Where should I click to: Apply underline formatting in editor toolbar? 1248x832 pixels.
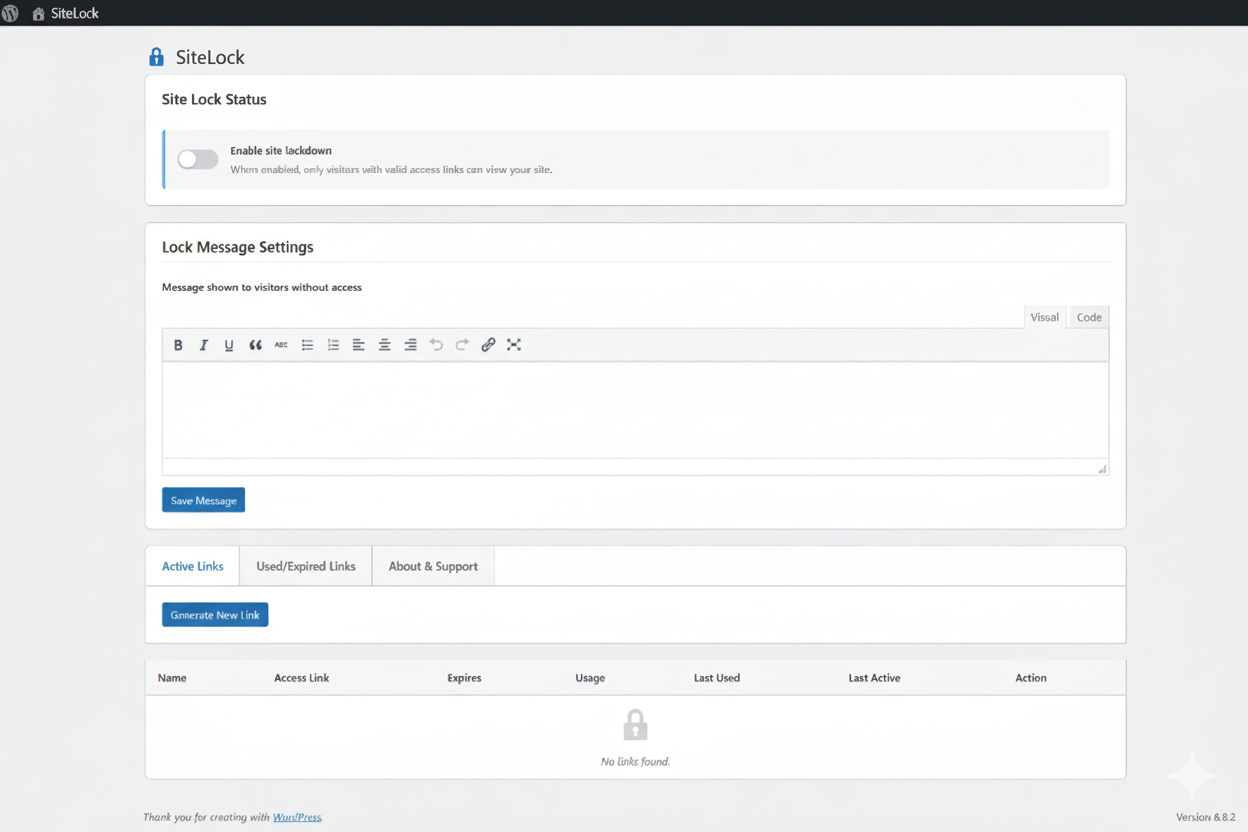229,345
